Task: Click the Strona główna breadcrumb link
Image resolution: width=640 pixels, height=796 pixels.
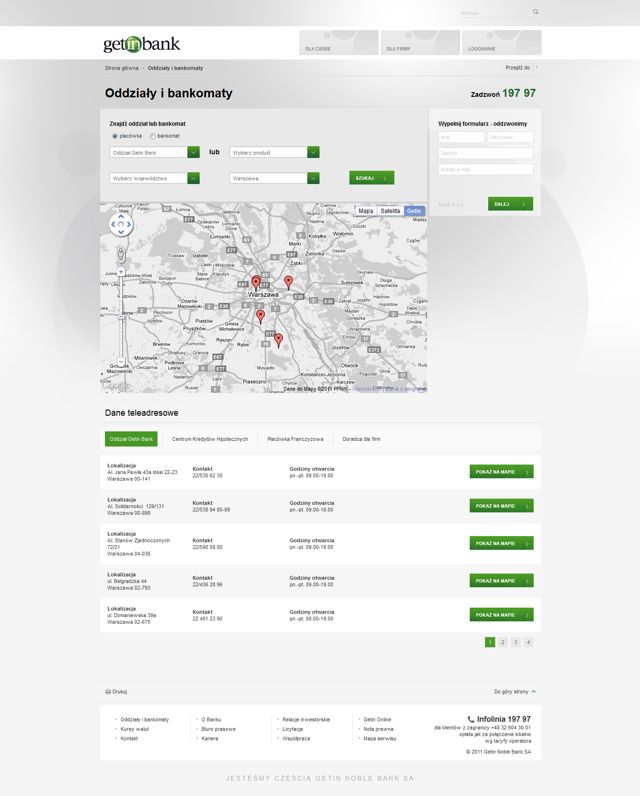Action: point(121,68)
